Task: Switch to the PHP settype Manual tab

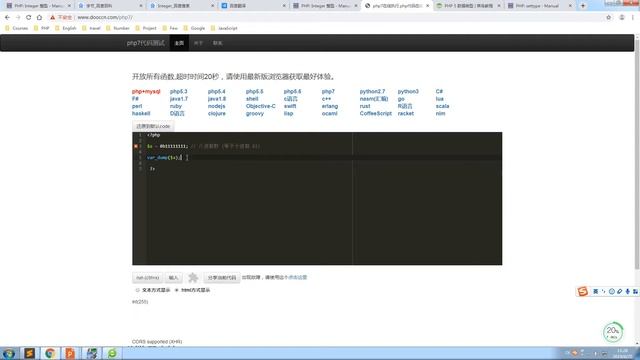Action: pyautogui.click(x=539, y=6)
